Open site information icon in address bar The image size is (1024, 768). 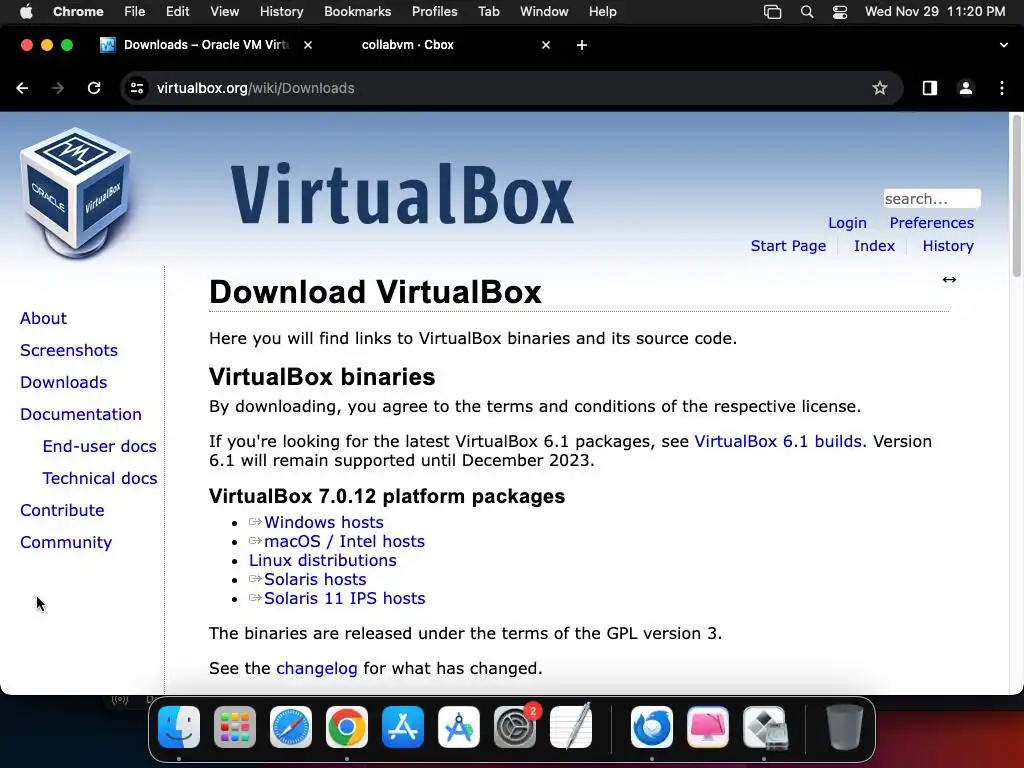(x=136, y=88)
